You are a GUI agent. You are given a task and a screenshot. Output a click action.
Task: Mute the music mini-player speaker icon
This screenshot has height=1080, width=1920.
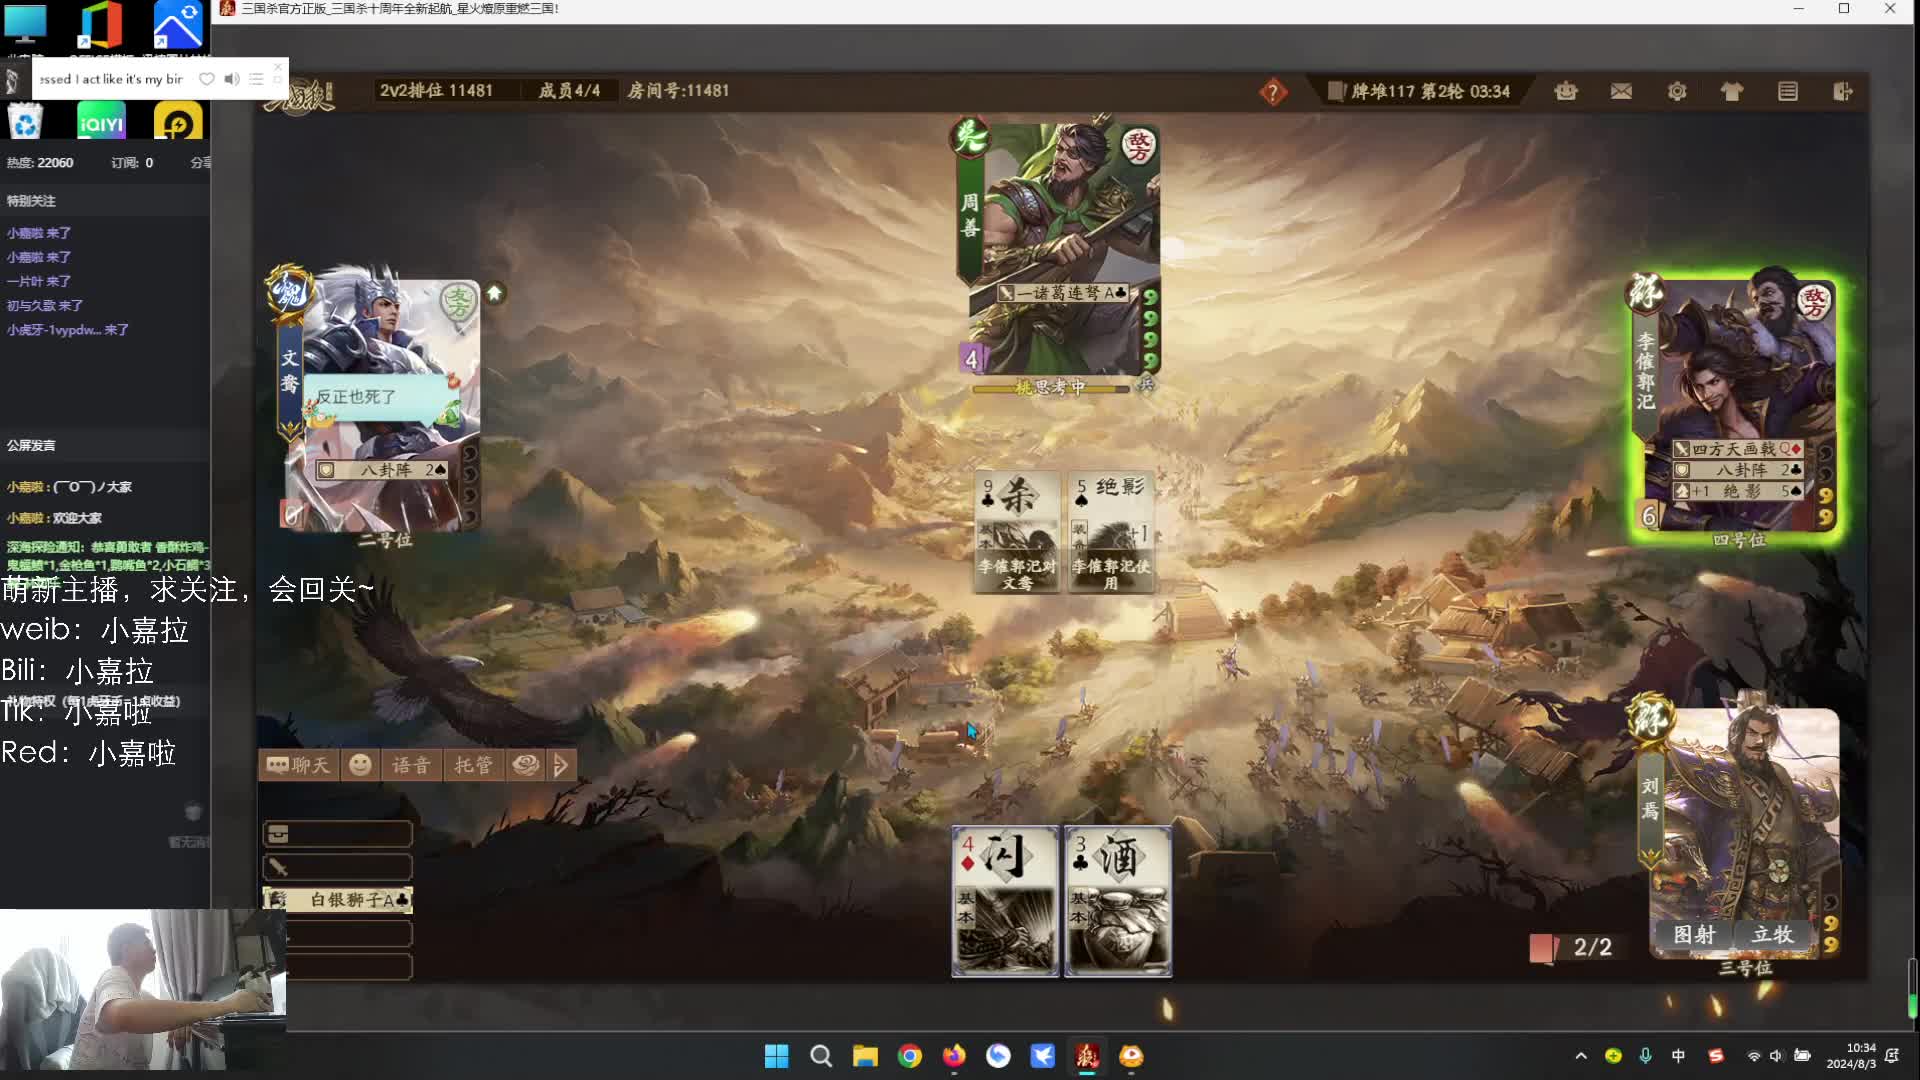231,79
